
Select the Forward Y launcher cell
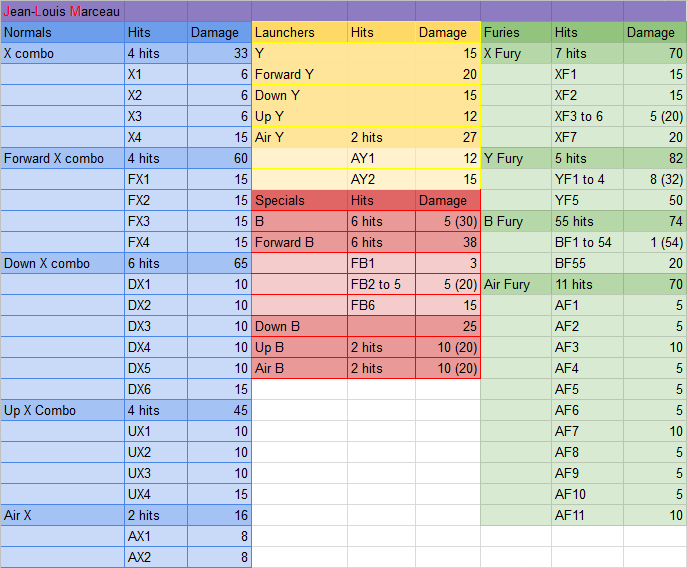[x=299, y=74]
